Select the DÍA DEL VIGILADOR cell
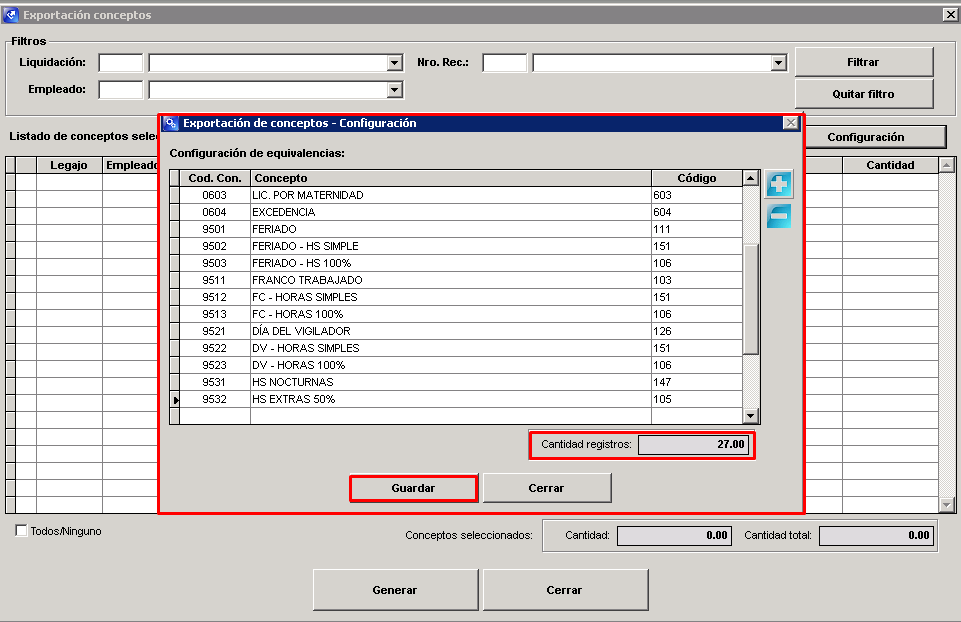 tap(450, 331)
